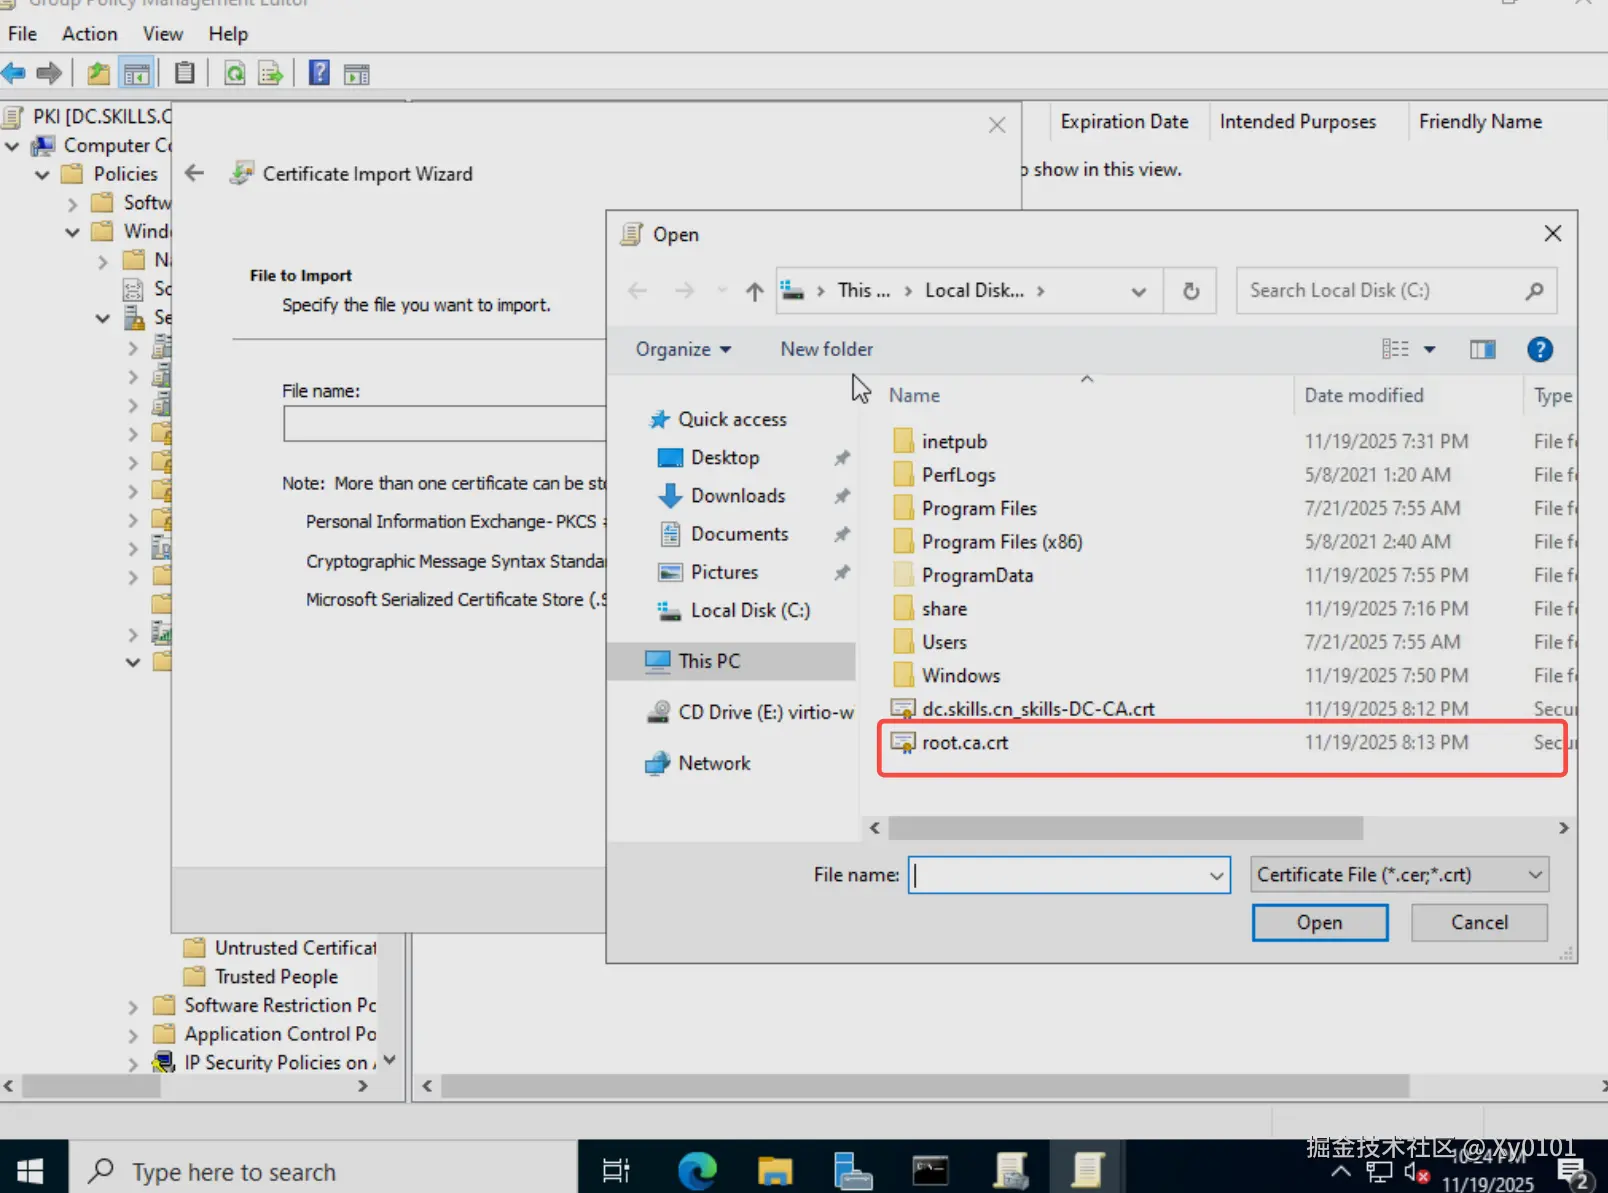The height and width of the screenshot is (1193, 1608).
Task: Toggle the preview pane icon
Action: 1482,349
